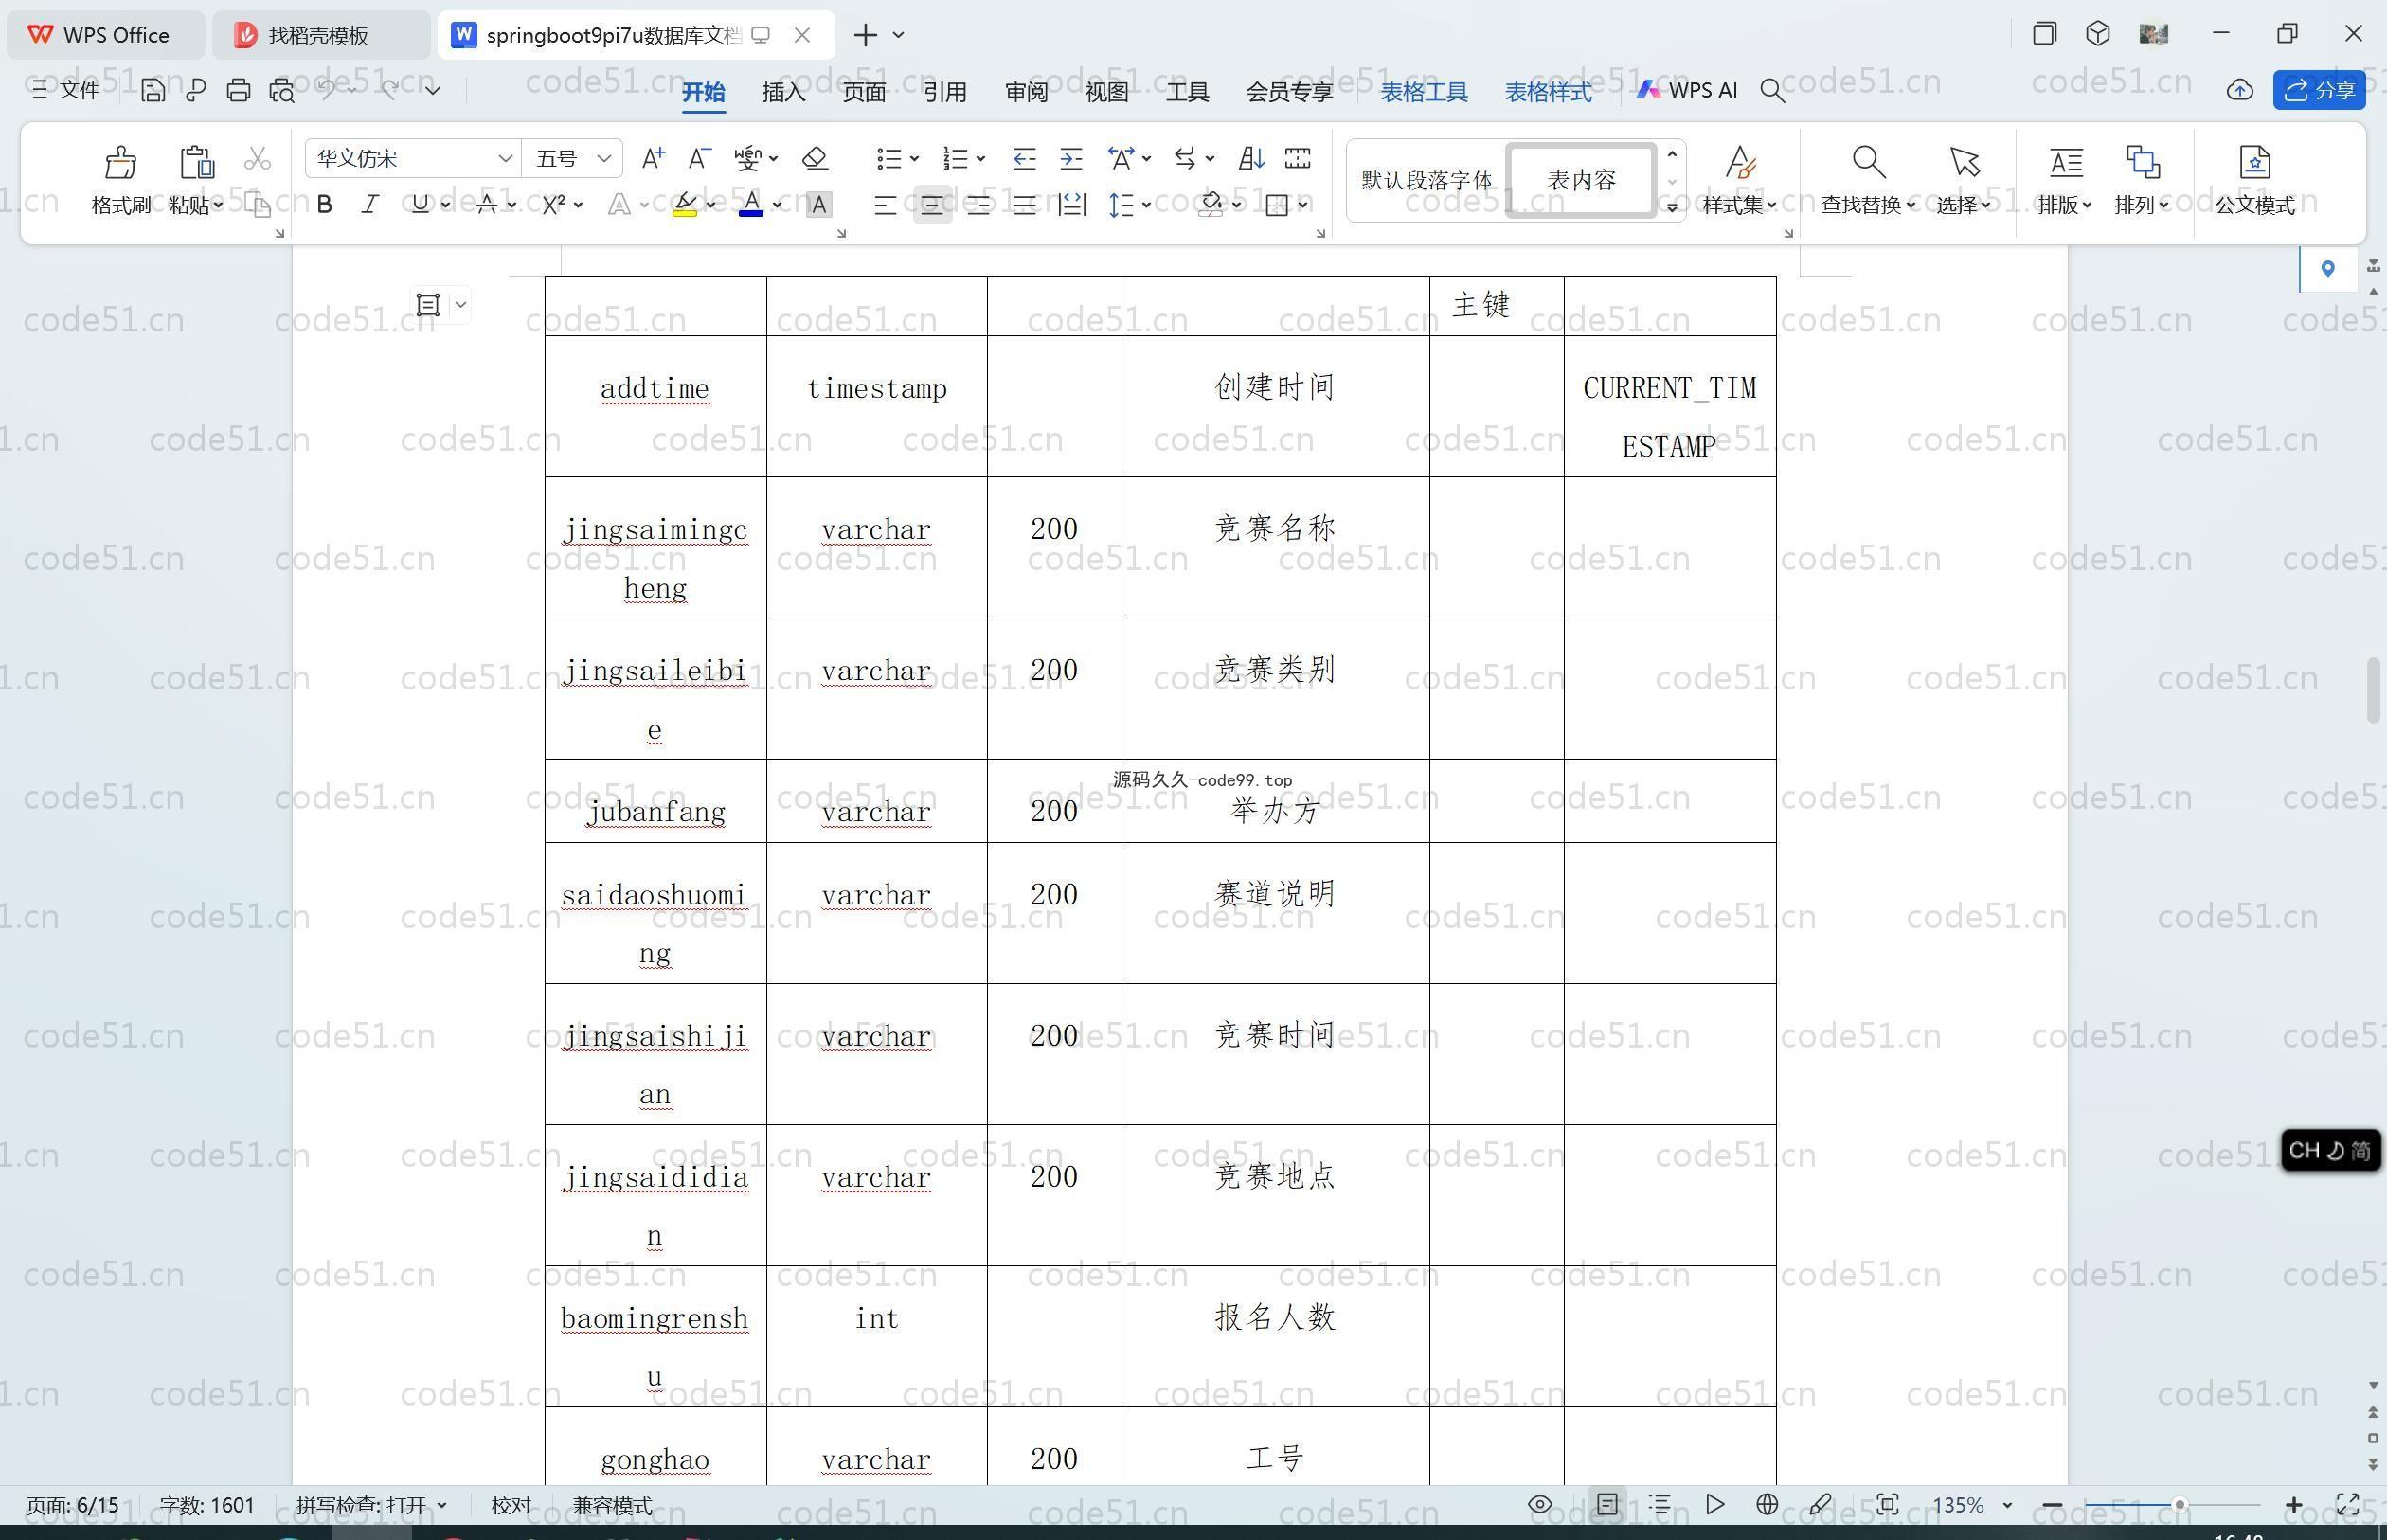Select the 默认段落字体 style

click(x=1427, y=180)
